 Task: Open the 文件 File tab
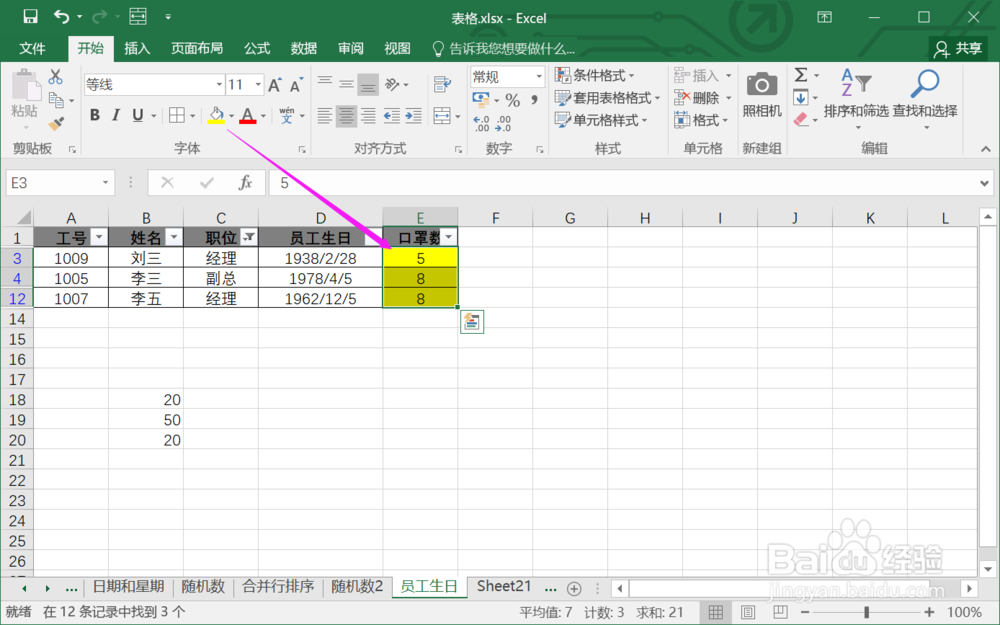[32, 48]
